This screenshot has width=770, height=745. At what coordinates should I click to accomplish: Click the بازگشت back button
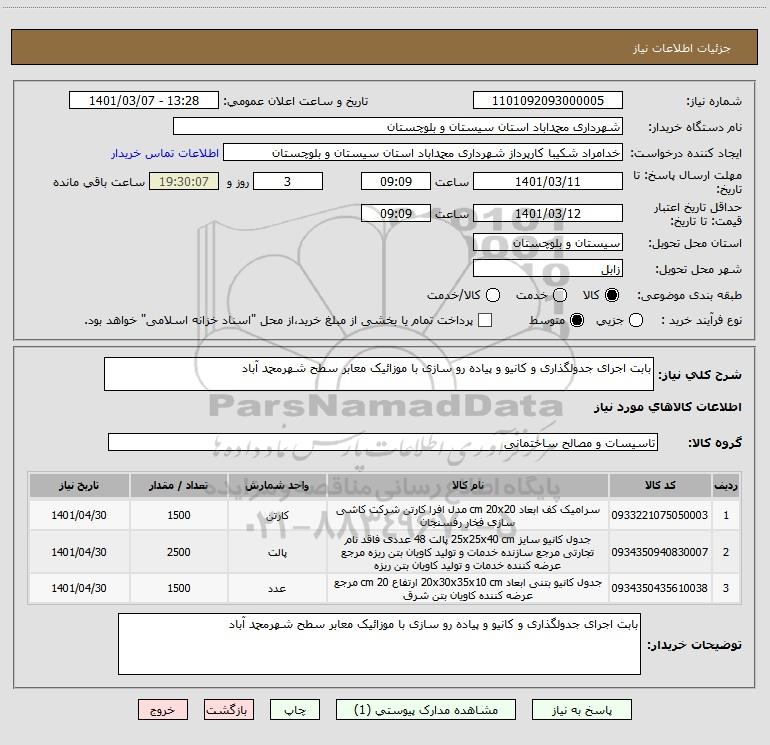(x=229, y=710)
